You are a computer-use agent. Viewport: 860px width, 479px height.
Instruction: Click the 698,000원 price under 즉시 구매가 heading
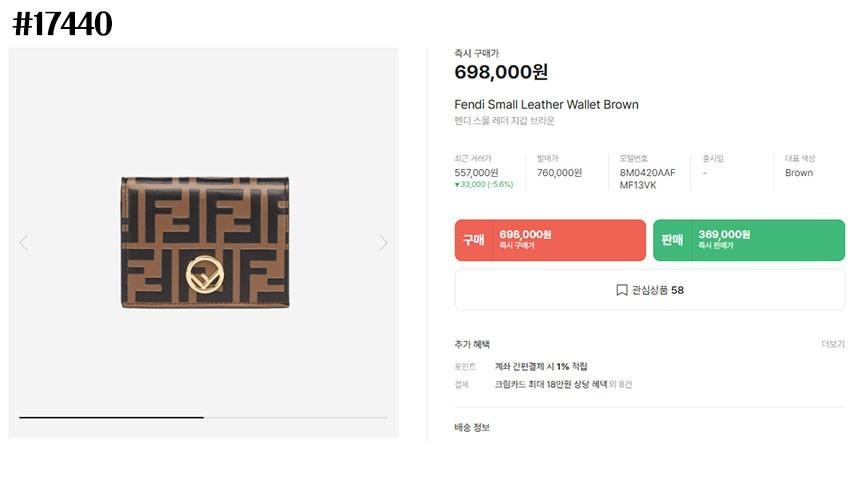pyautogui.click(x=501, y=72)
